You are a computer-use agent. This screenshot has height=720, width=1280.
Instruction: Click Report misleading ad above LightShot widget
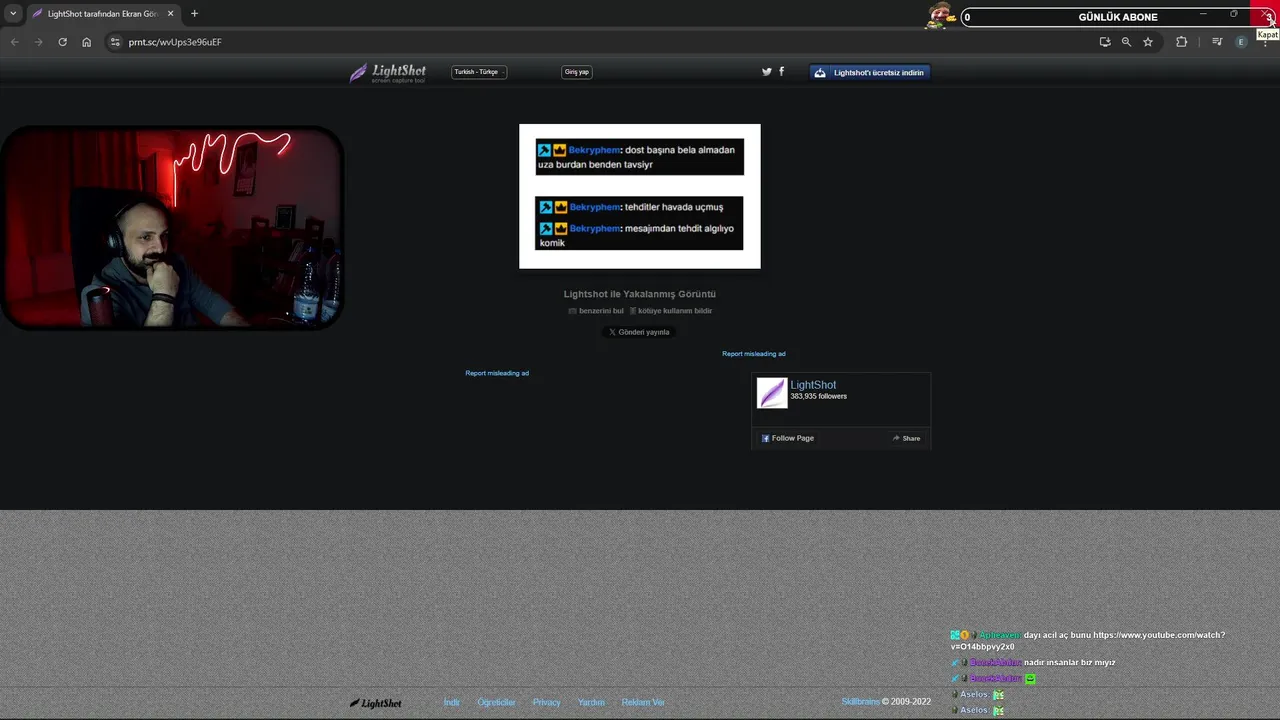pyautogui.click(x=754, y=354)
